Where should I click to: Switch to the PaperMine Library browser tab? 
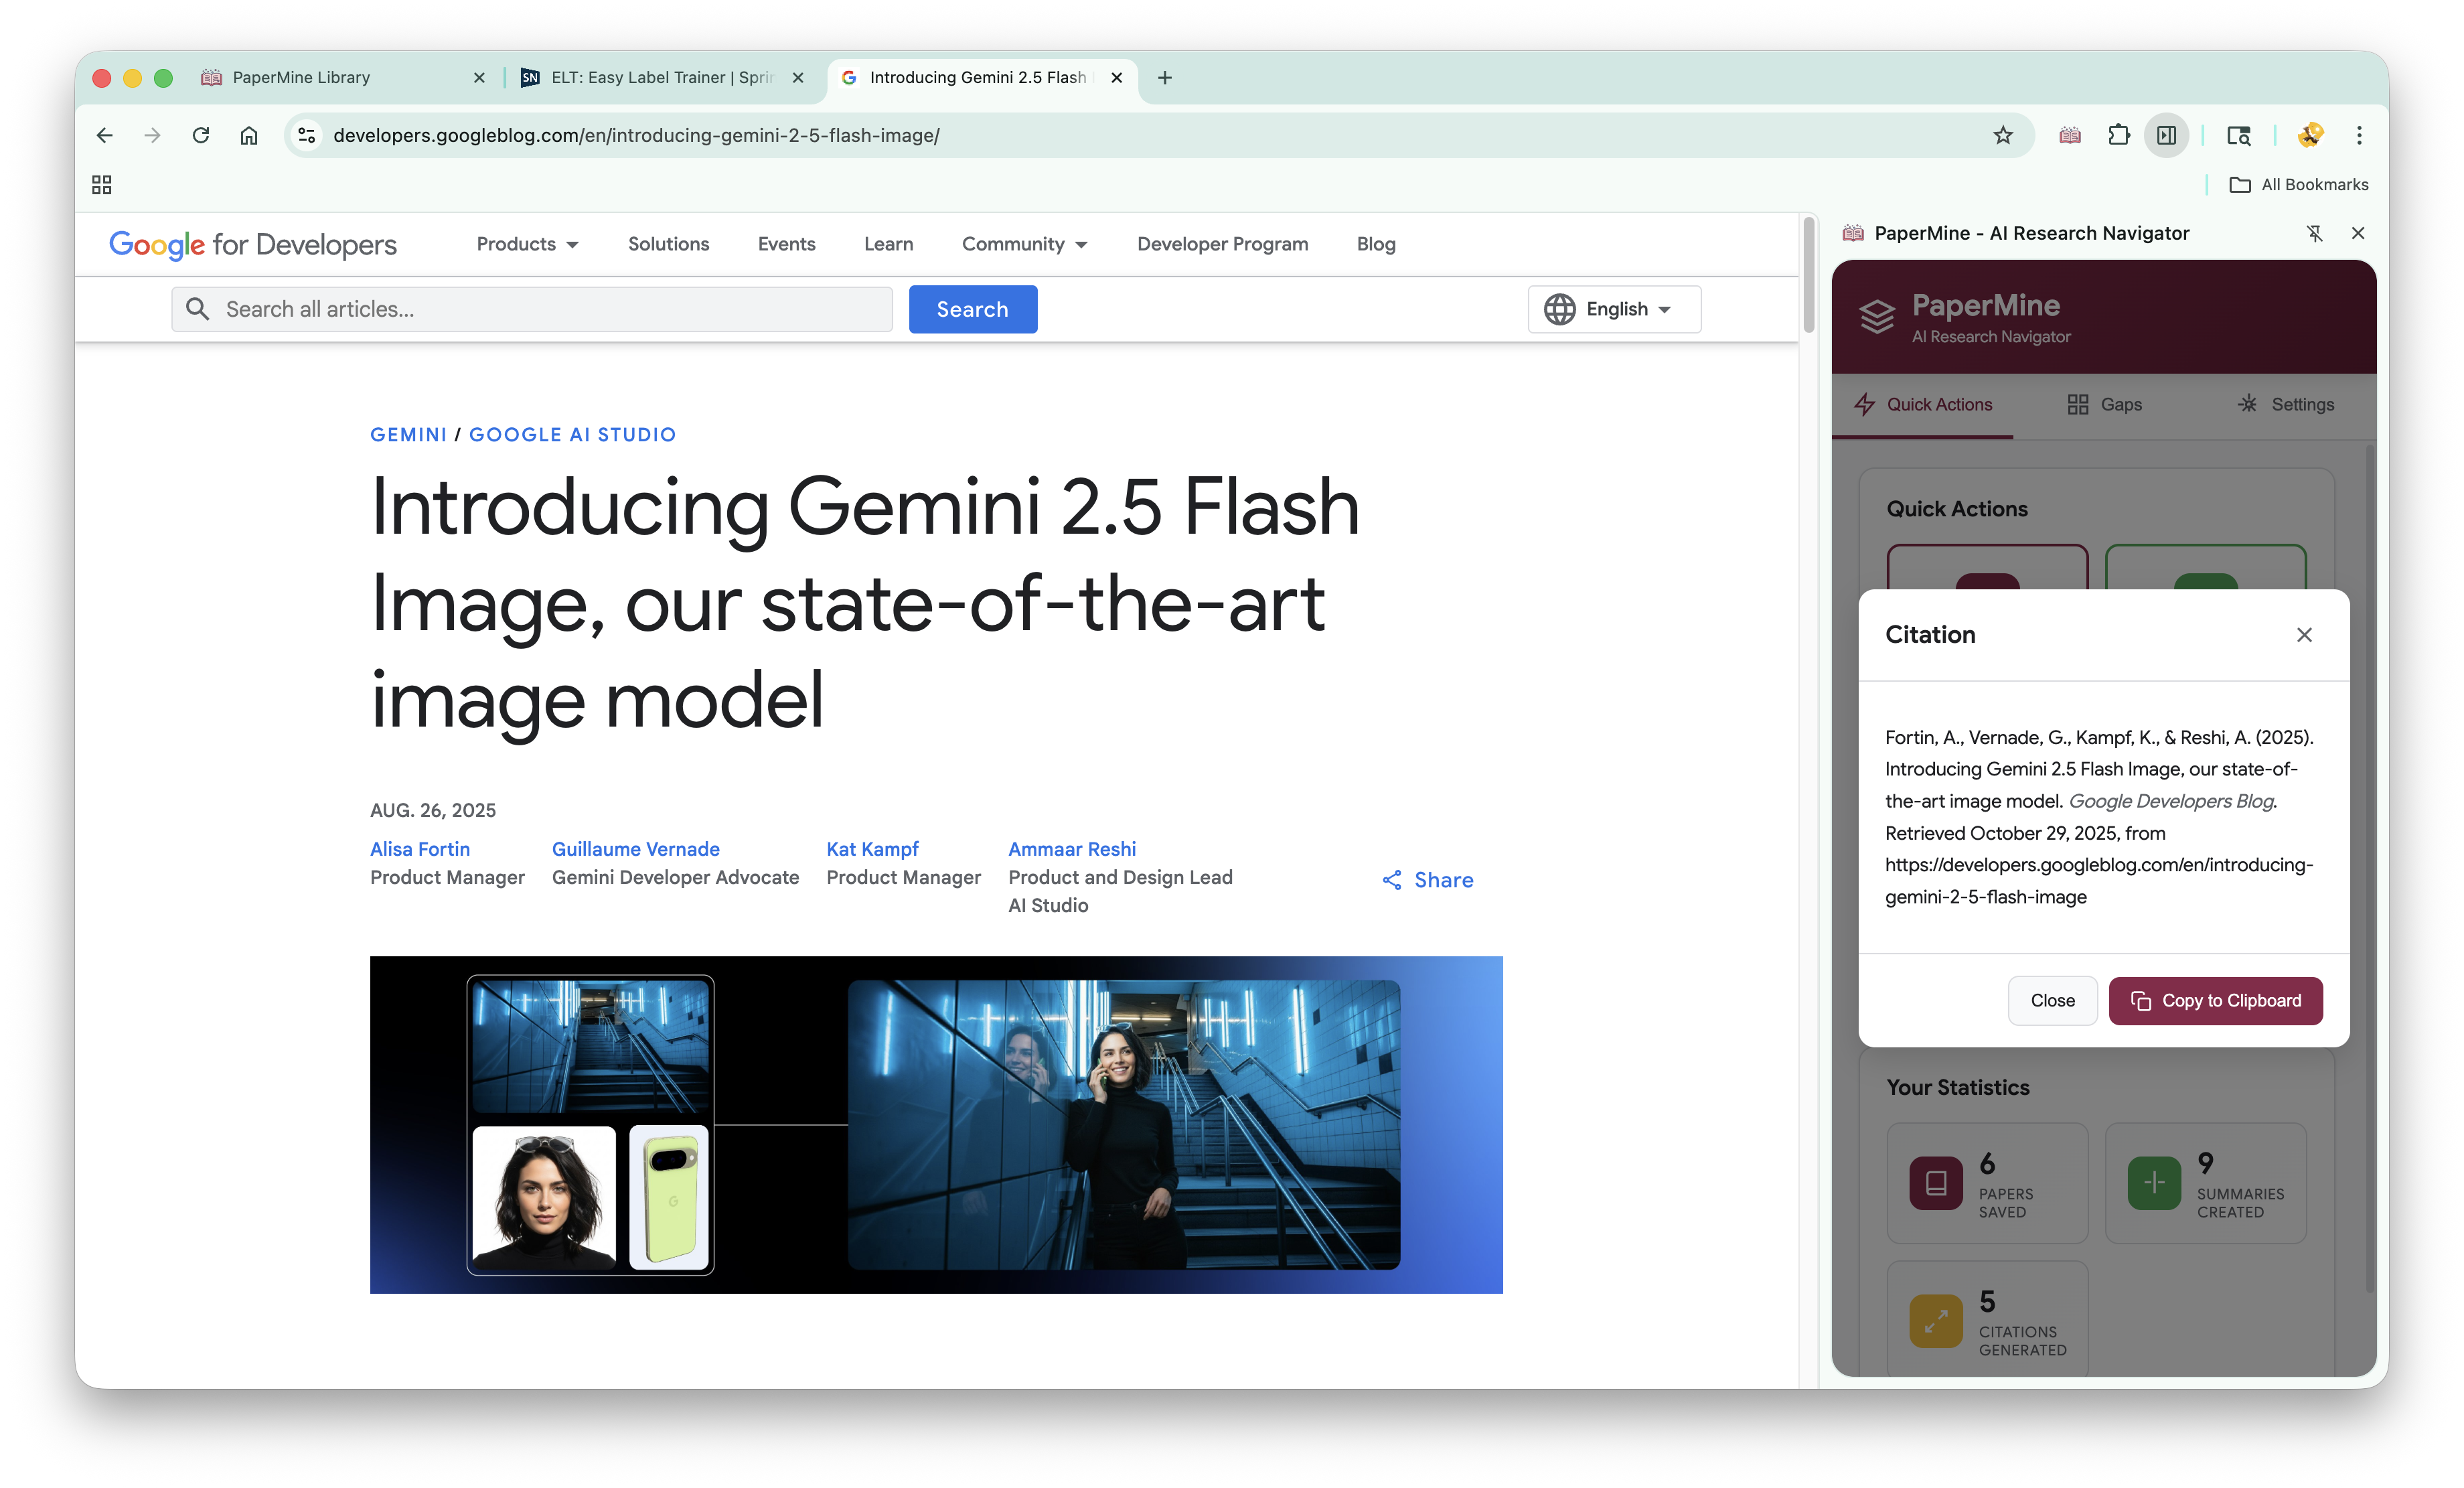coord(301,77)
